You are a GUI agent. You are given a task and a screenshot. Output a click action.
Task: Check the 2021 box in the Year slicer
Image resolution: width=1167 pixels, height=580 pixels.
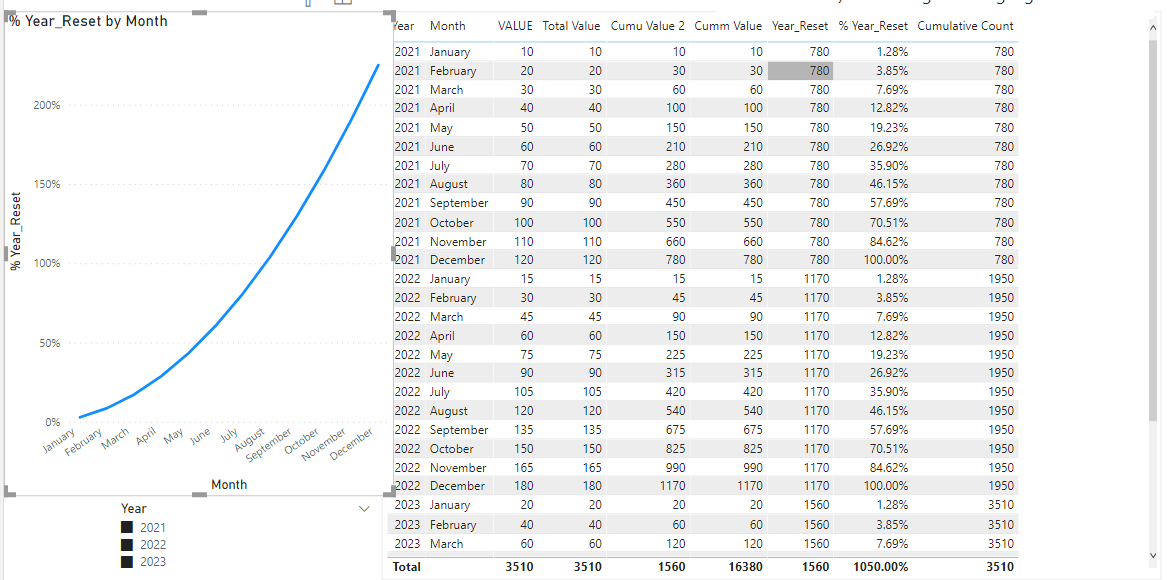[127, 527]
